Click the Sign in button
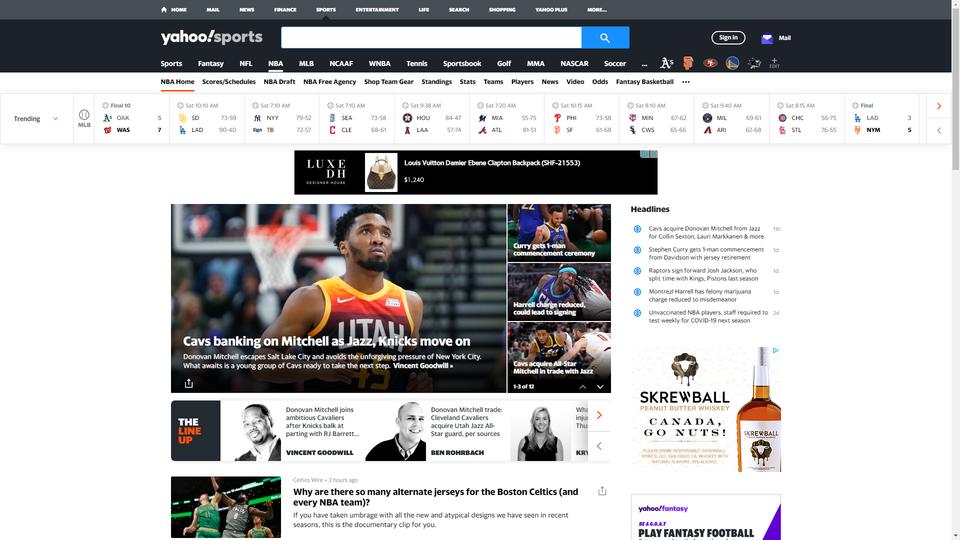 (x=728, y=37)
